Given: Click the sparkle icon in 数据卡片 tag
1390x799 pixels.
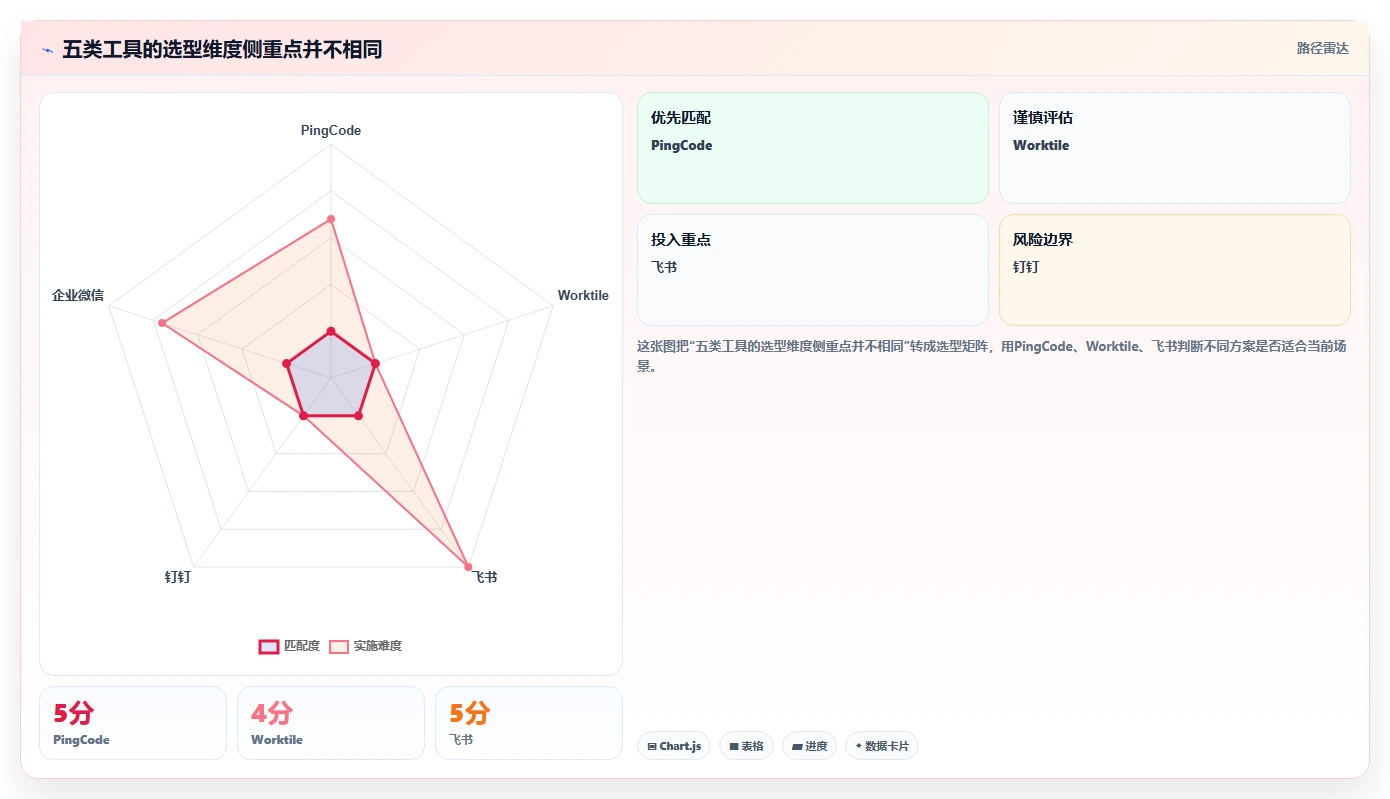Looking at the screenshot, I should [x=859, y=746].
